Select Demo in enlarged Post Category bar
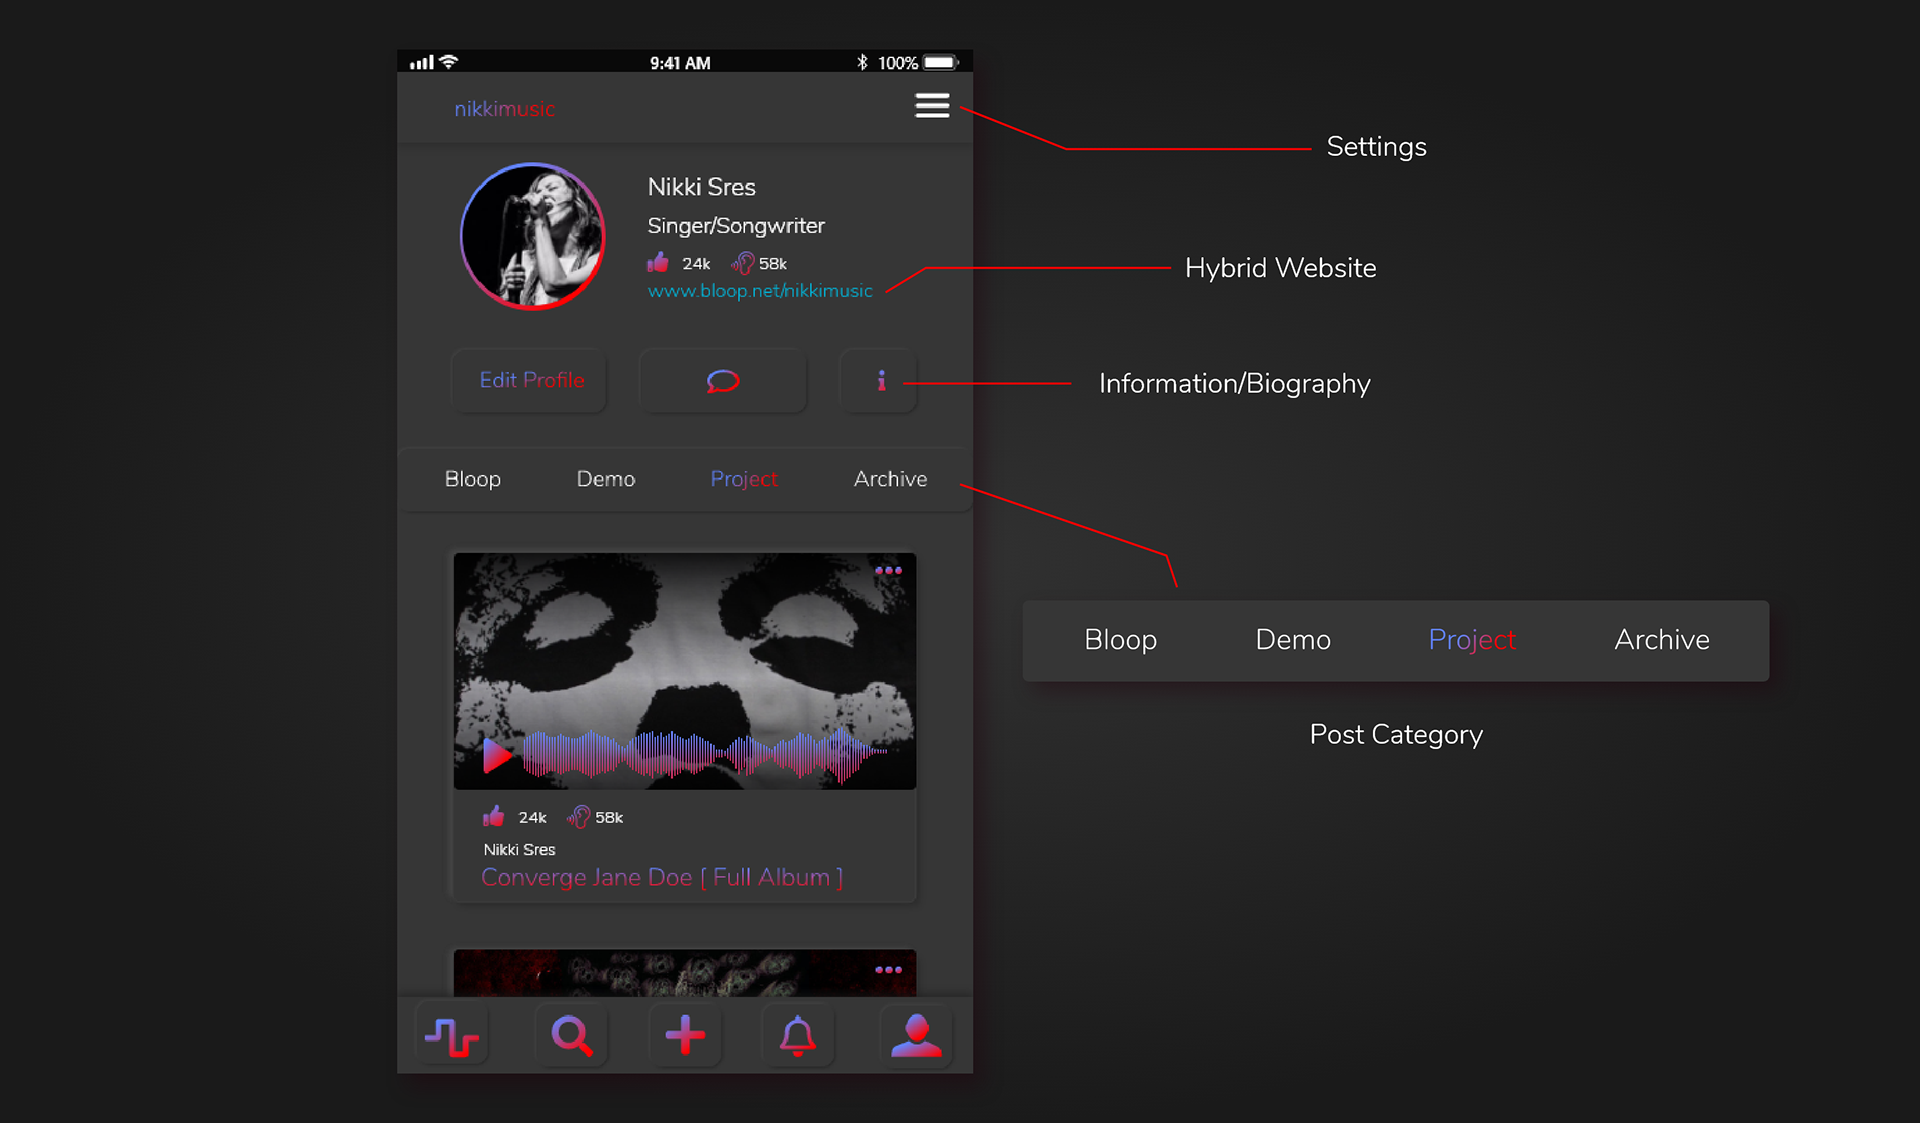This screenshot has height=1123, width=1920. point(1293,640)
